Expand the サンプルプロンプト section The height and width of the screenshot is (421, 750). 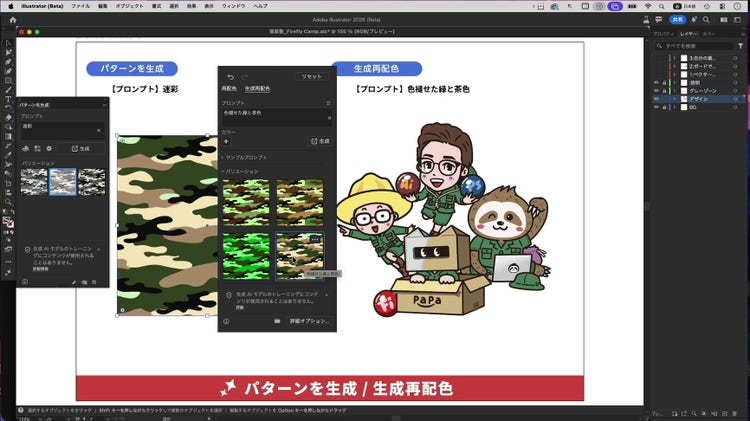tap(224, 158)
